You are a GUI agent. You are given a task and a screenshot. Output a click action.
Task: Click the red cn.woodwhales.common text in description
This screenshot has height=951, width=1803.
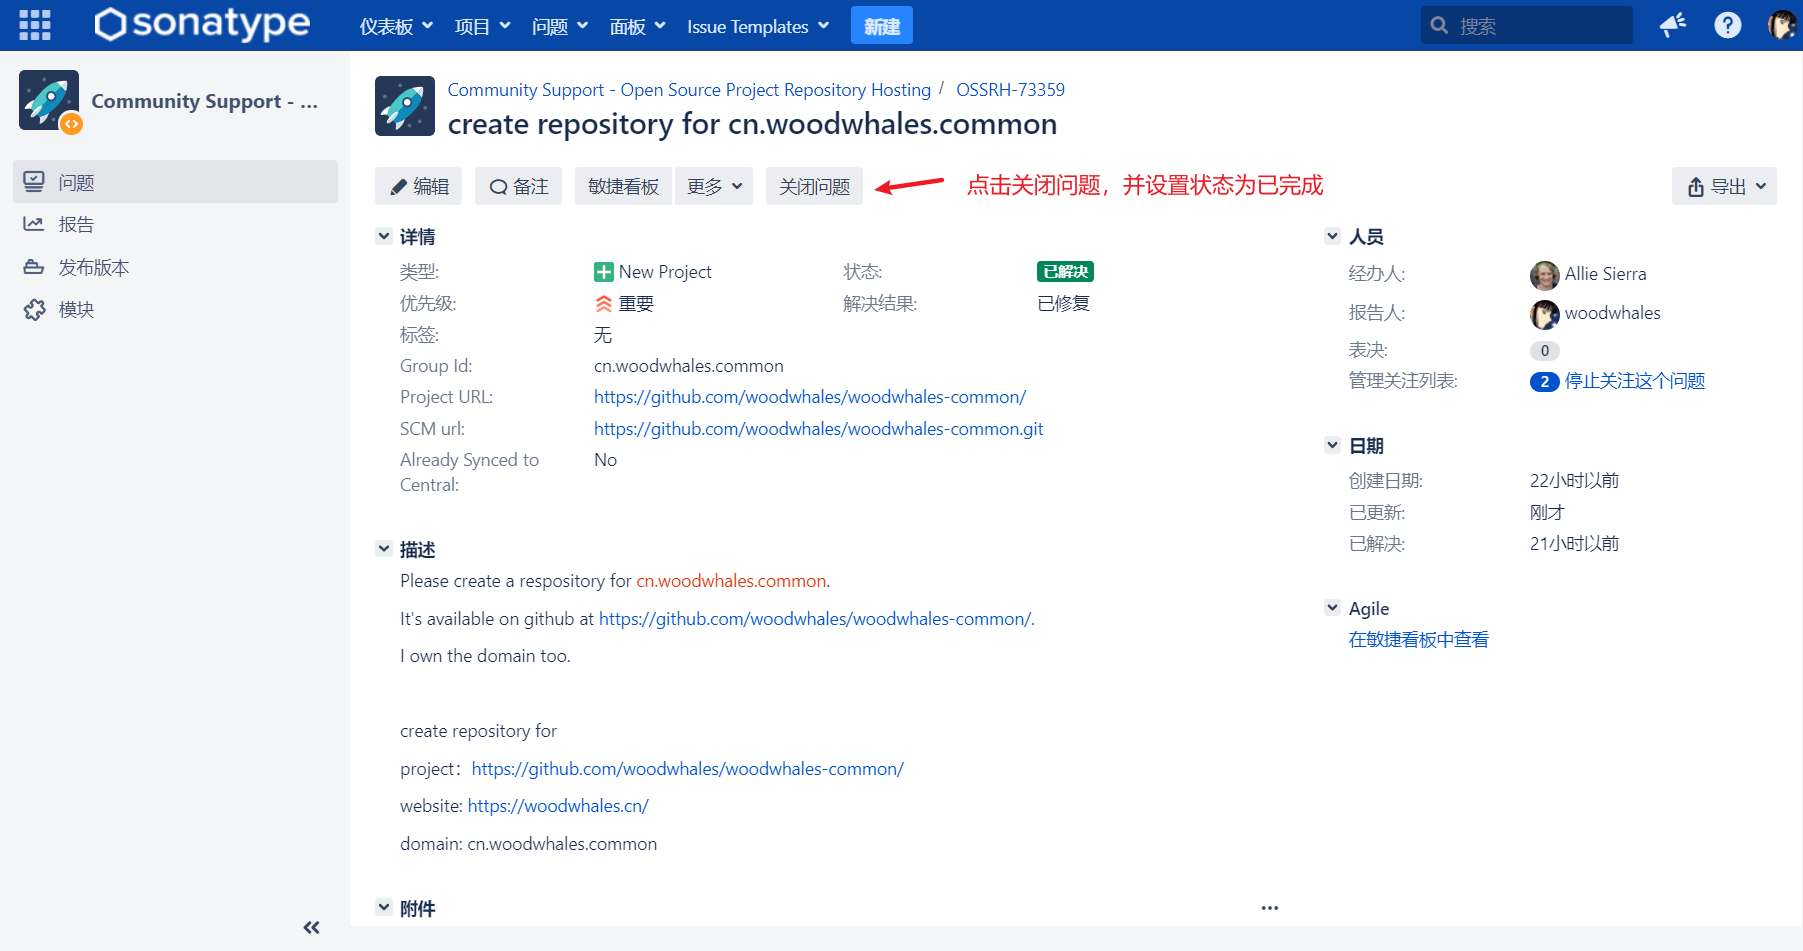tap(731, 581)
